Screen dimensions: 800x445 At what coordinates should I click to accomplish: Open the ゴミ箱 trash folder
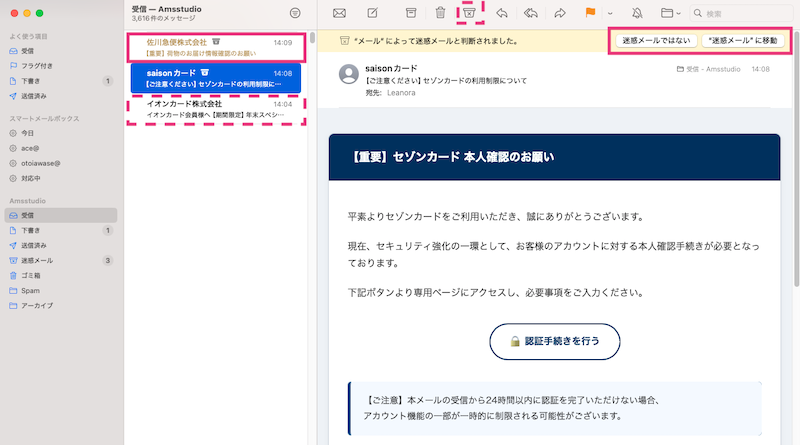(61, 275)
